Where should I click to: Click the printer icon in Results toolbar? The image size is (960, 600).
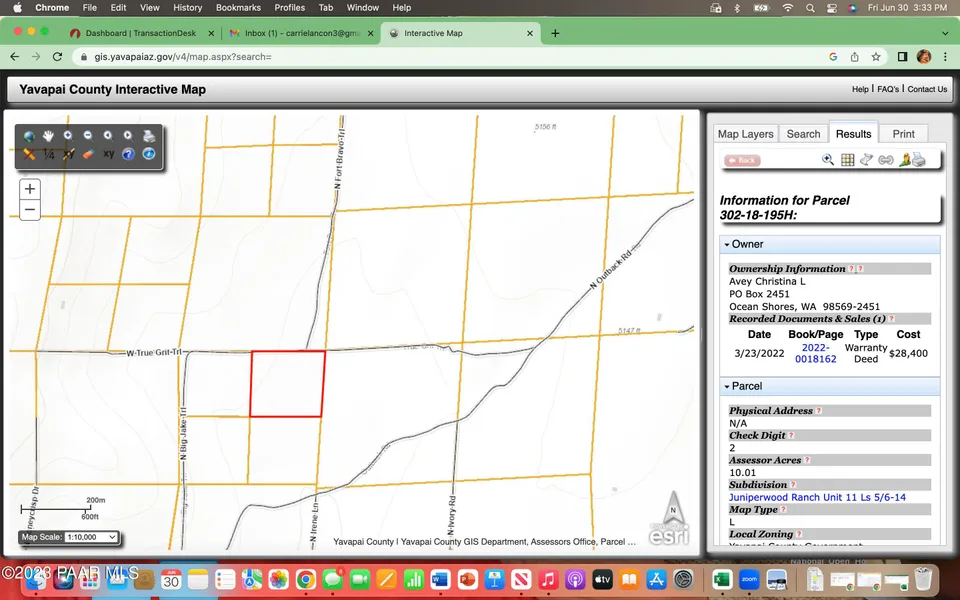[x=918, y=160]
